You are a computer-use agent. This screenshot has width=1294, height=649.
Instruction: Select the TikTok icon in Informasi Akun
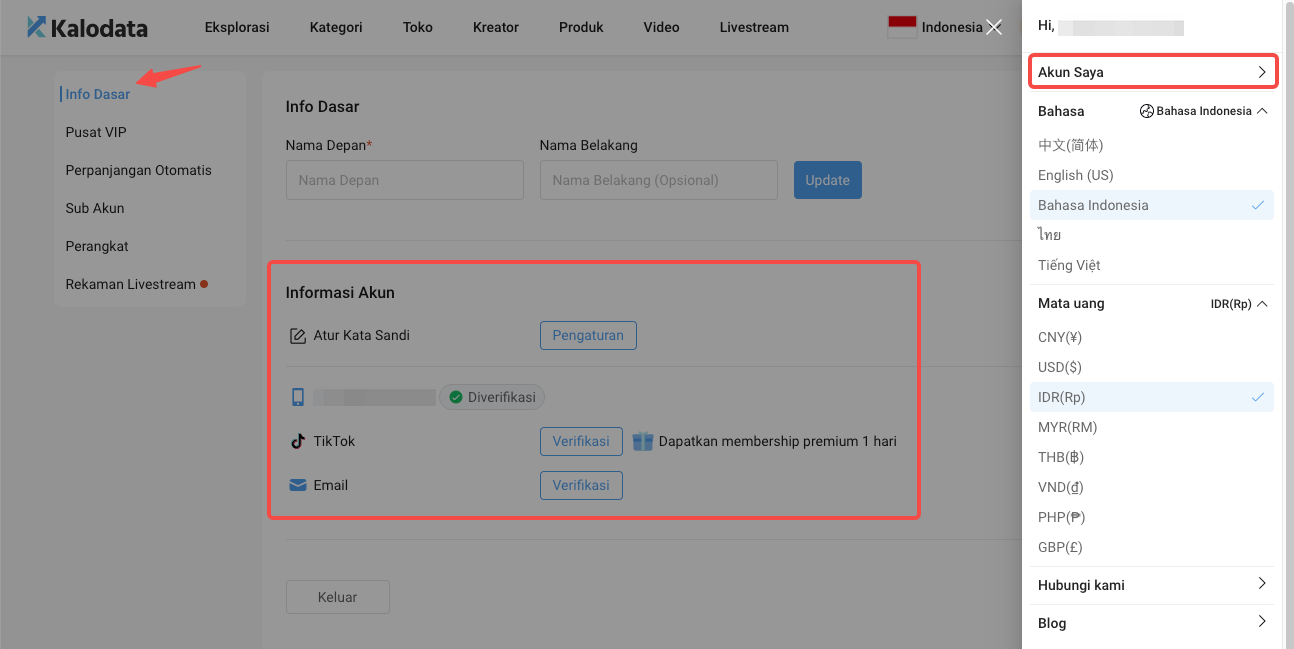click(x=297, y=440)
